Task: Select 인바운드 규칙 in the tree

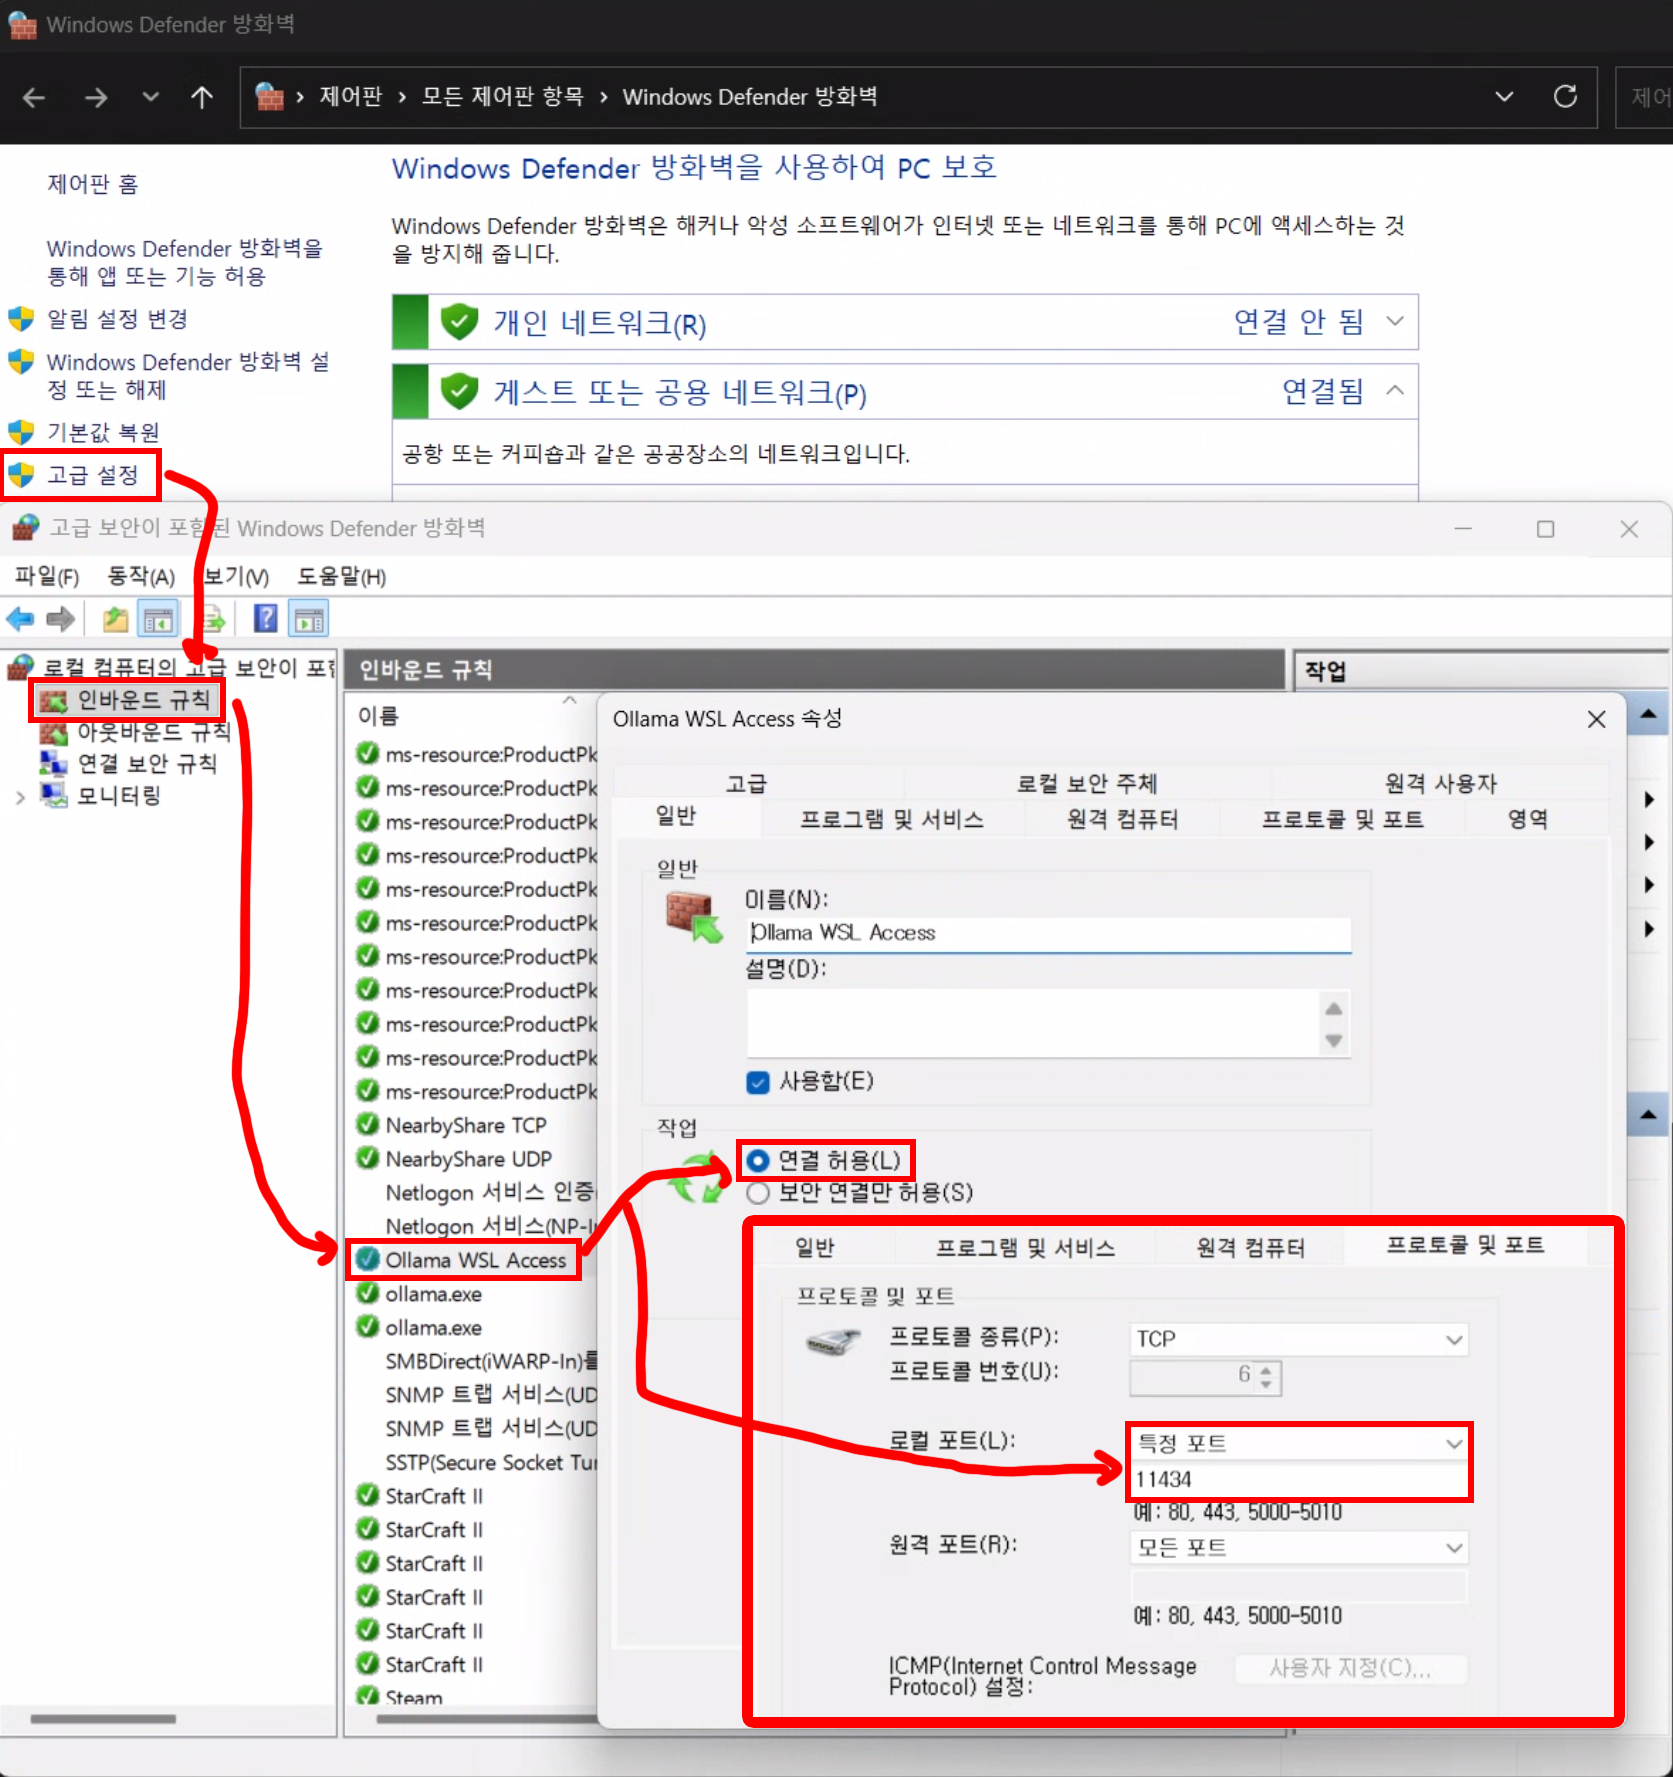Action: [143, 700]
